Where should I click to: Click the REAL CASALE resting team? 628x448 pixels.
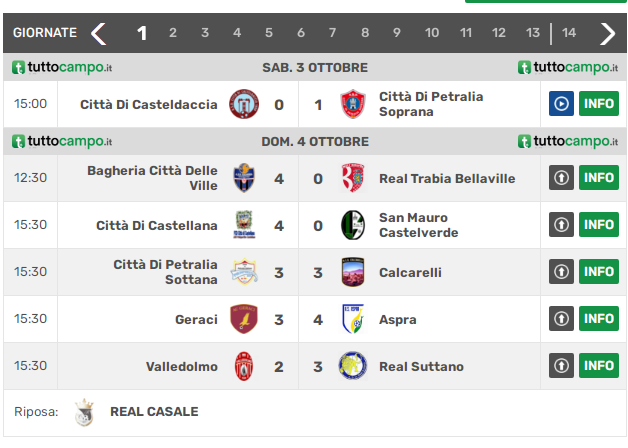click(x=154, y=412)
